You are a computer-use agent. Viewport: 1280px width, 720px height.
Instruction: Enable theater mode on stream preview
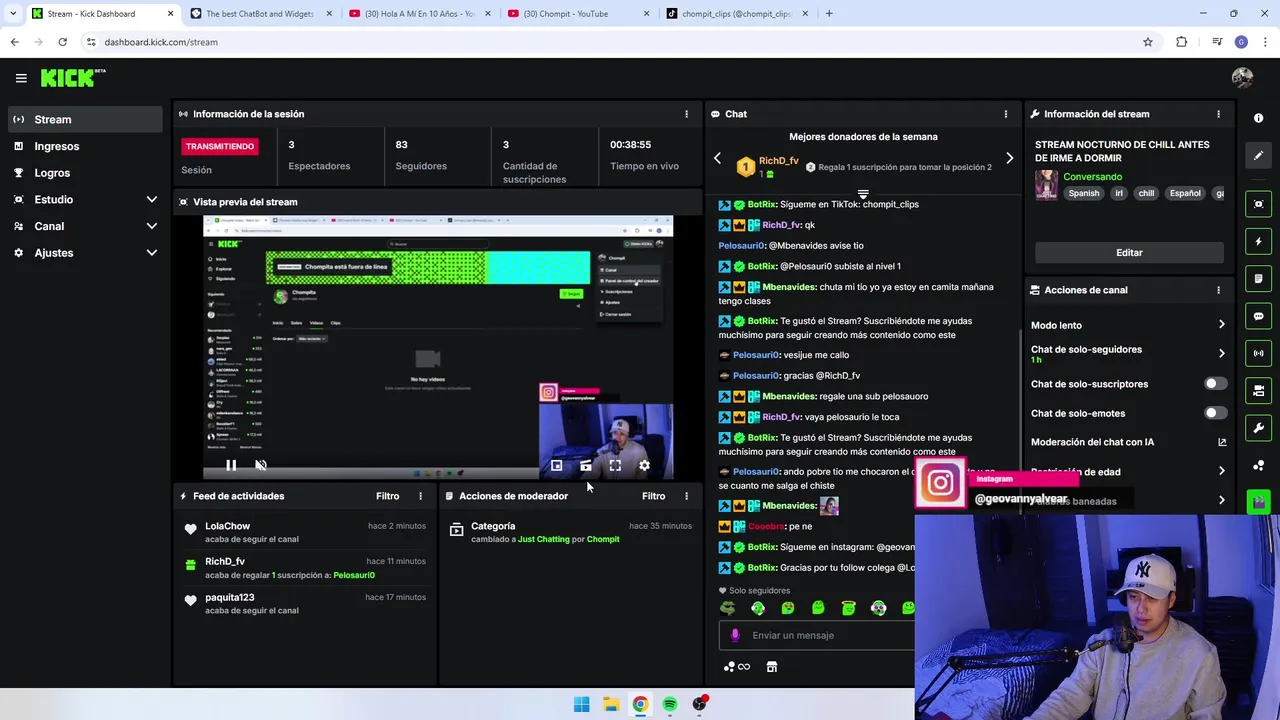pos(586,465)
